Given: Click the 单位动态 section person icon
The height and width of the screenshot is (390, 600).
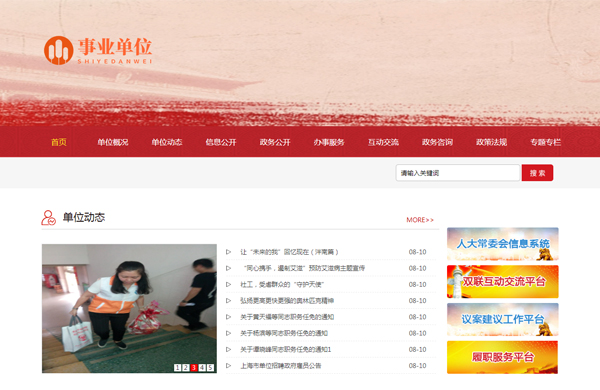Looking at the screenshot, I should click(49, 217).
